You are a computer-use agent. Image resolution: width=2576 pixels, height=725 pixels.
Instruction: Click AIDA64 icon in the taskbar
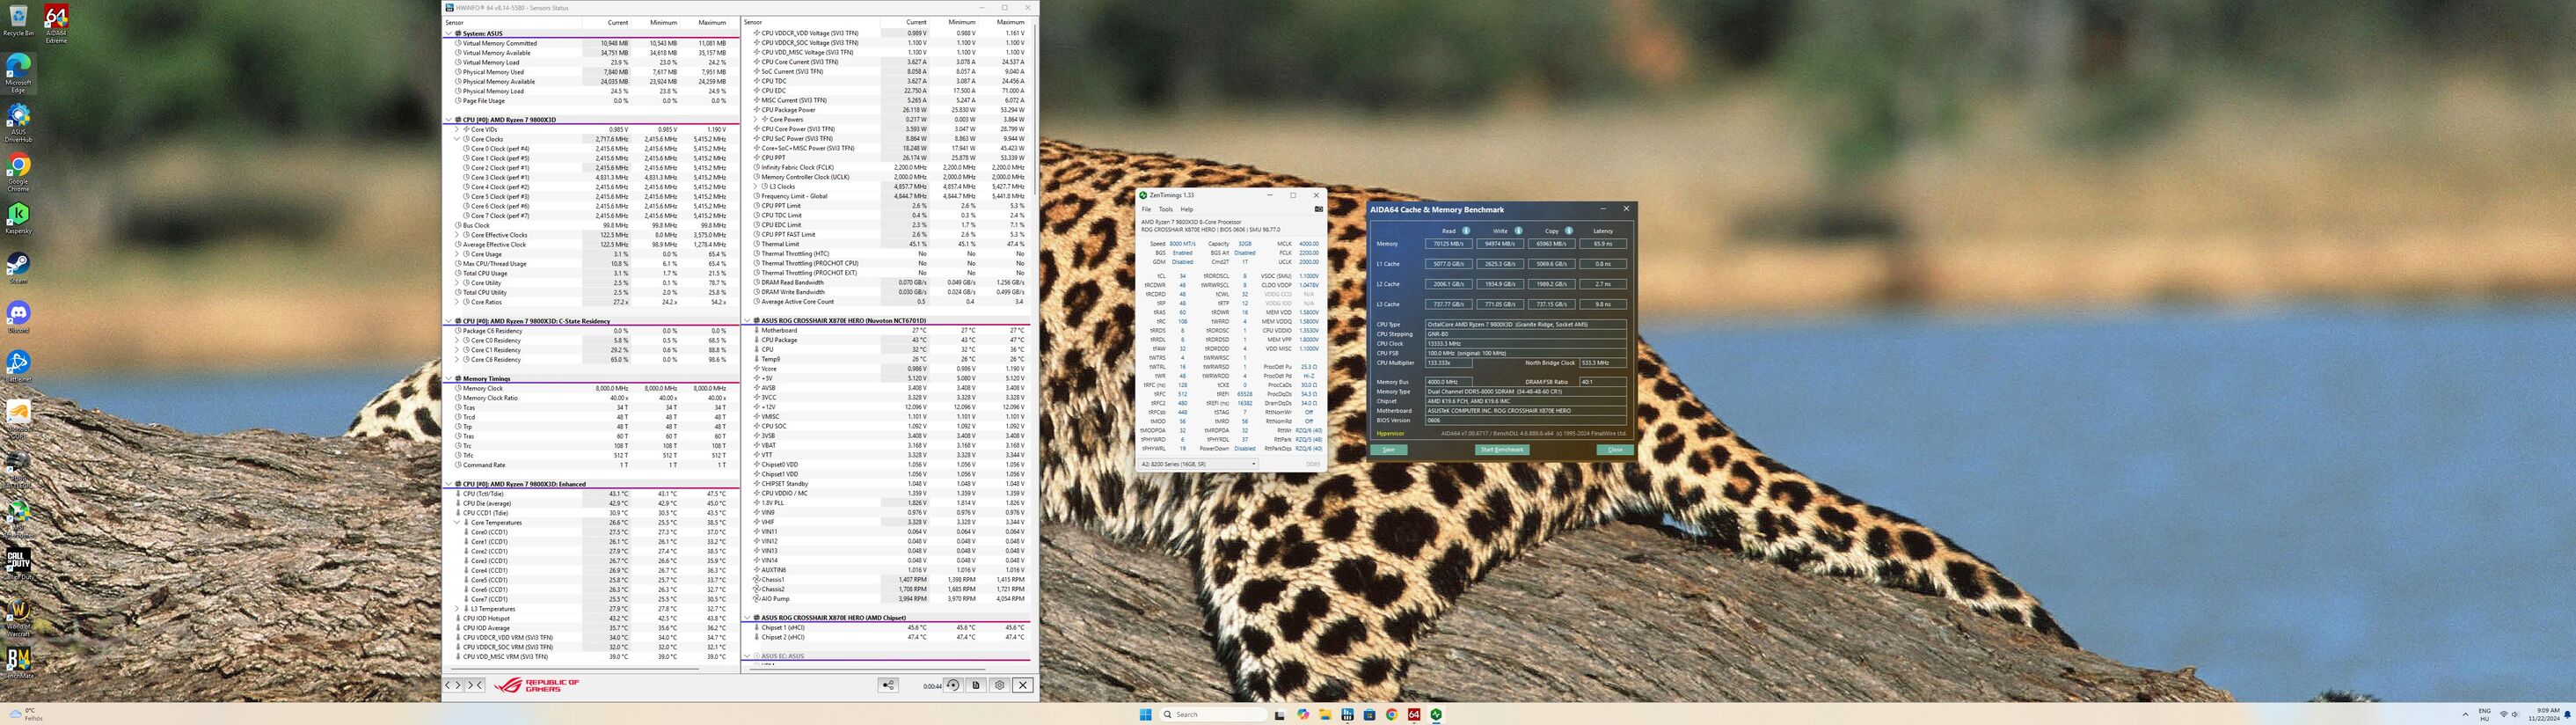(x=1413, y=714)
